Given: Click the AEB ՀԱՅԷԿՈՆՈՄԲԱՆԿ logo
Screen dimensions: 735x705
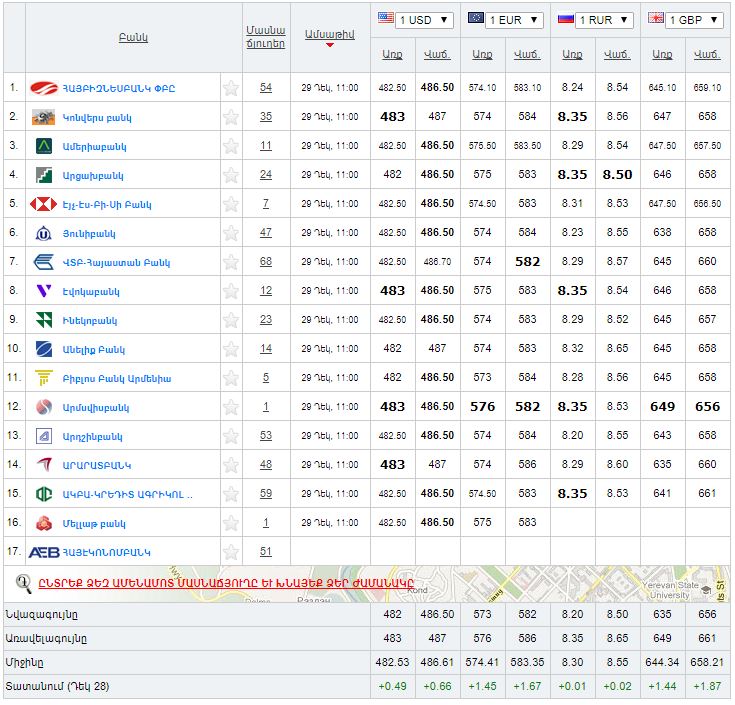Looking at the screenshot, I should [44, 552].
